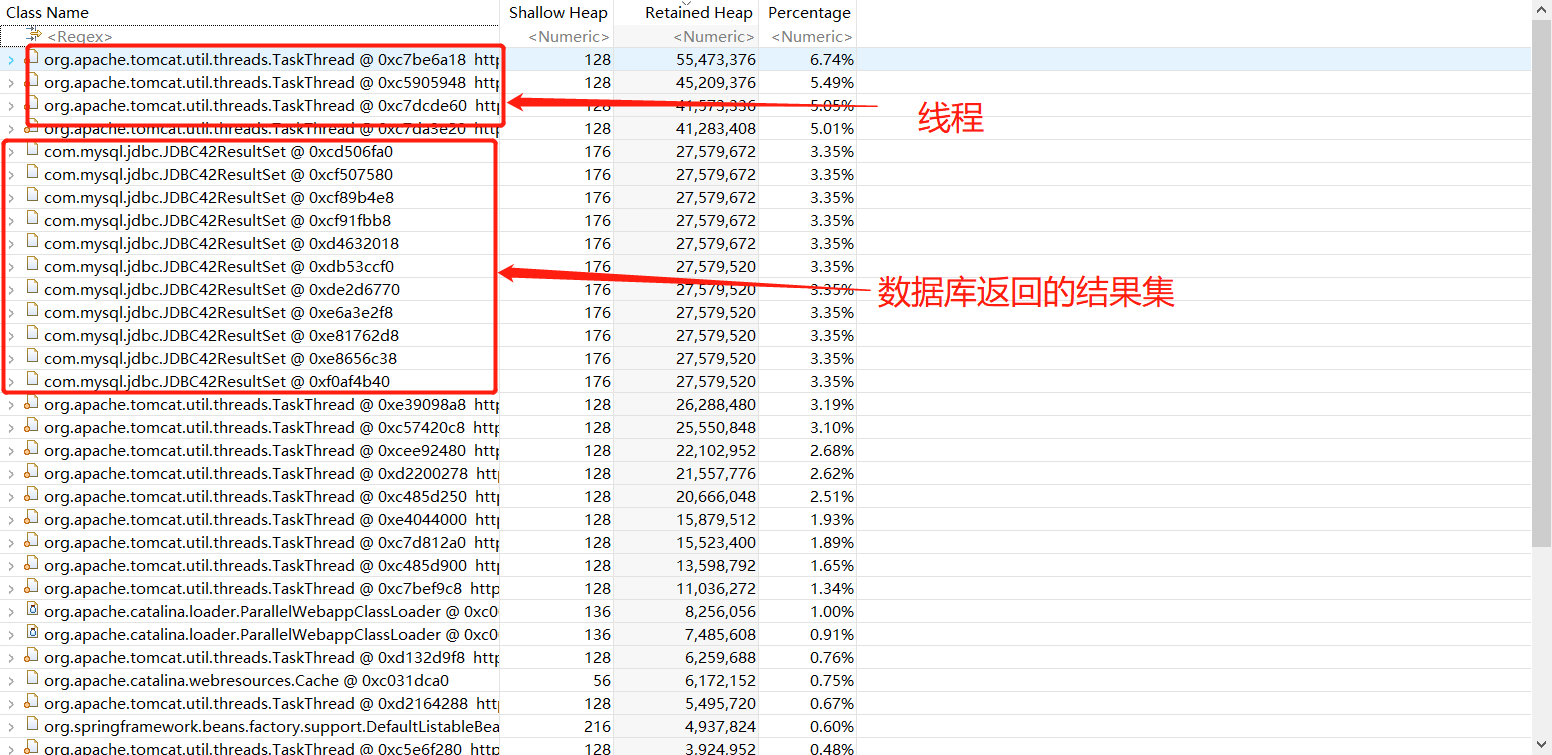
Task: Click retained heap value 15,879,512
Action: coord(716,519)
